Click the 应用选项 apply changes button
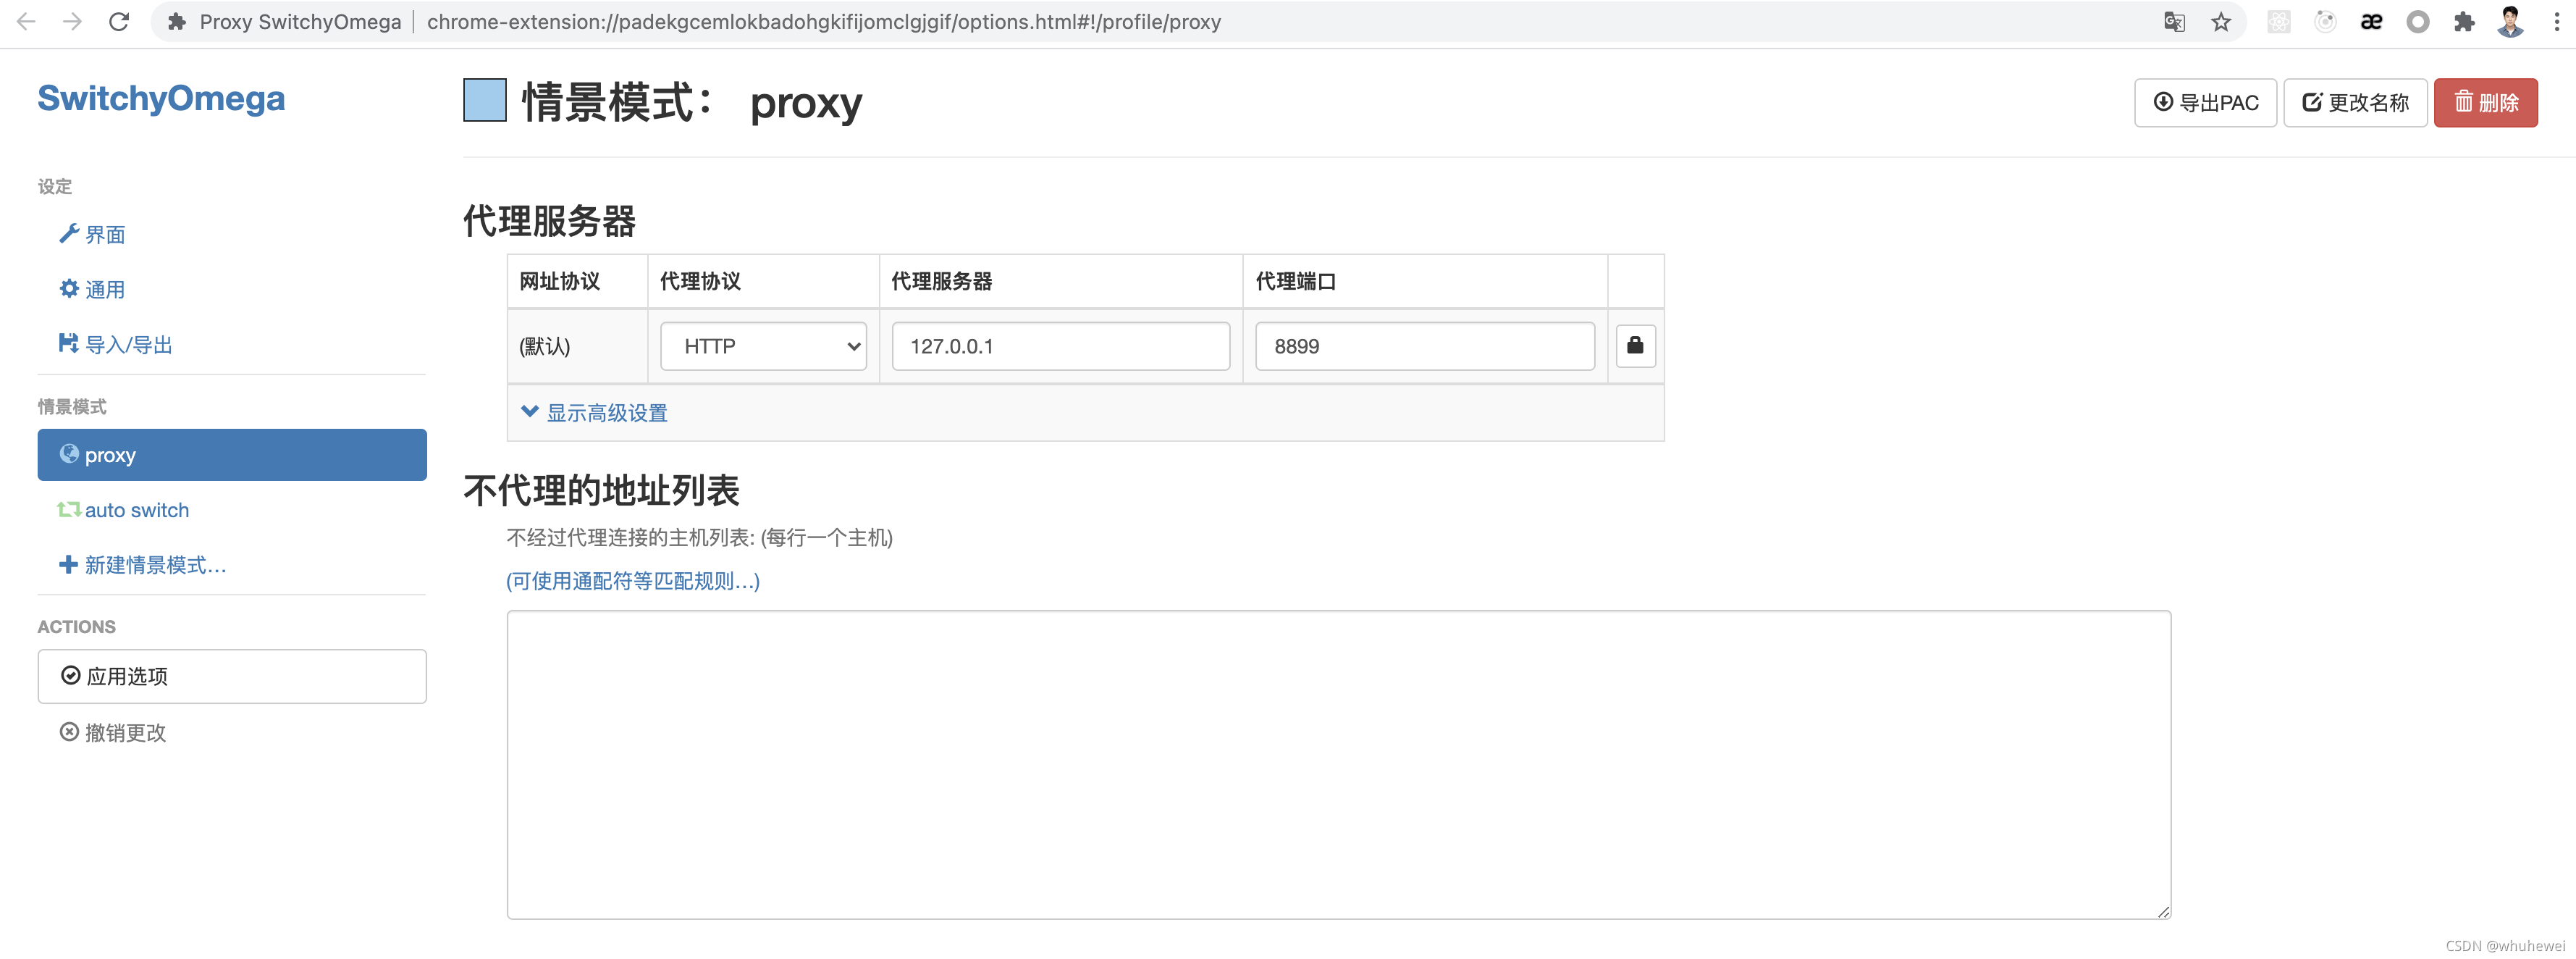 pos(232,676)
